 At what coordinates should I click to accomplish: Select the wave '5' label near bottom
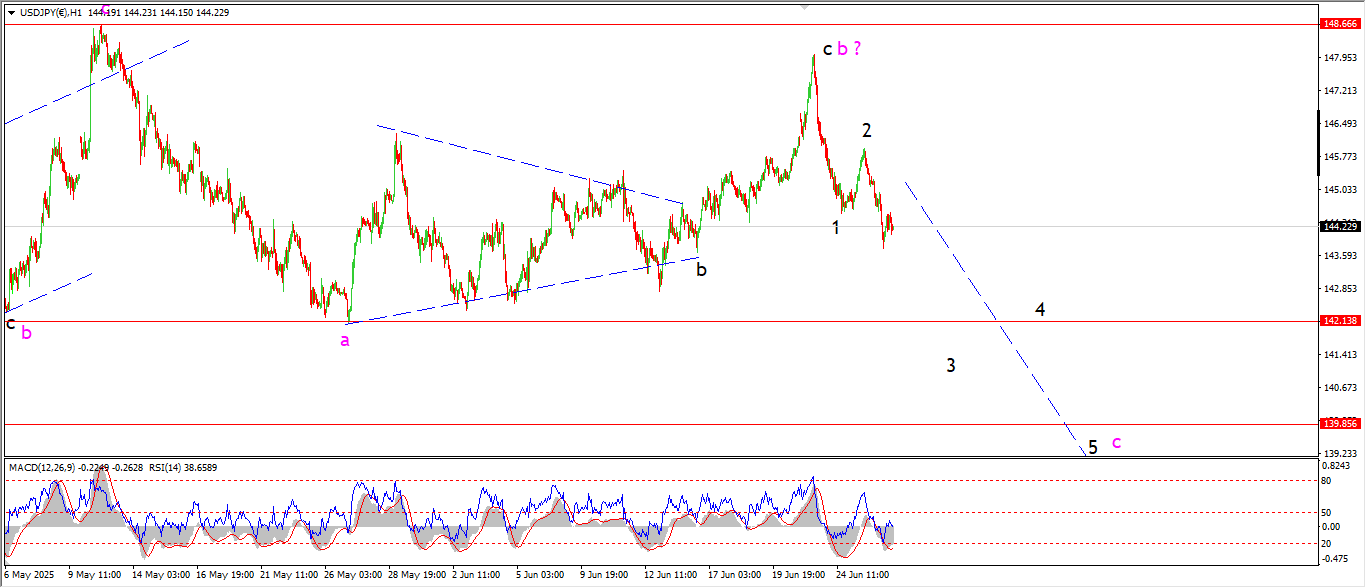[x=1093, y=447]
